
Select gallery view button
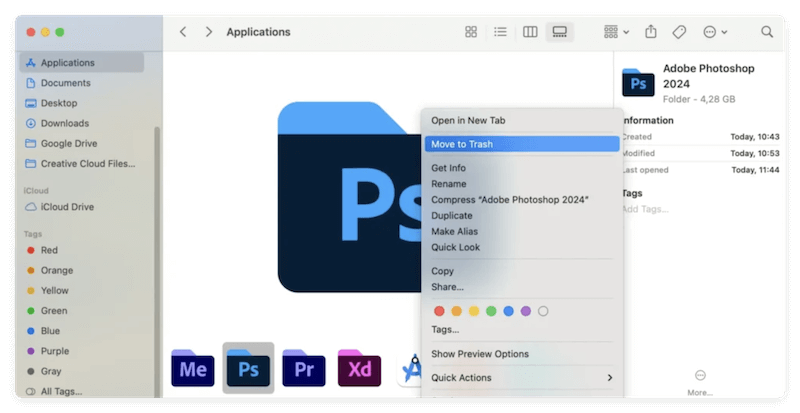[x=560, y=32]
